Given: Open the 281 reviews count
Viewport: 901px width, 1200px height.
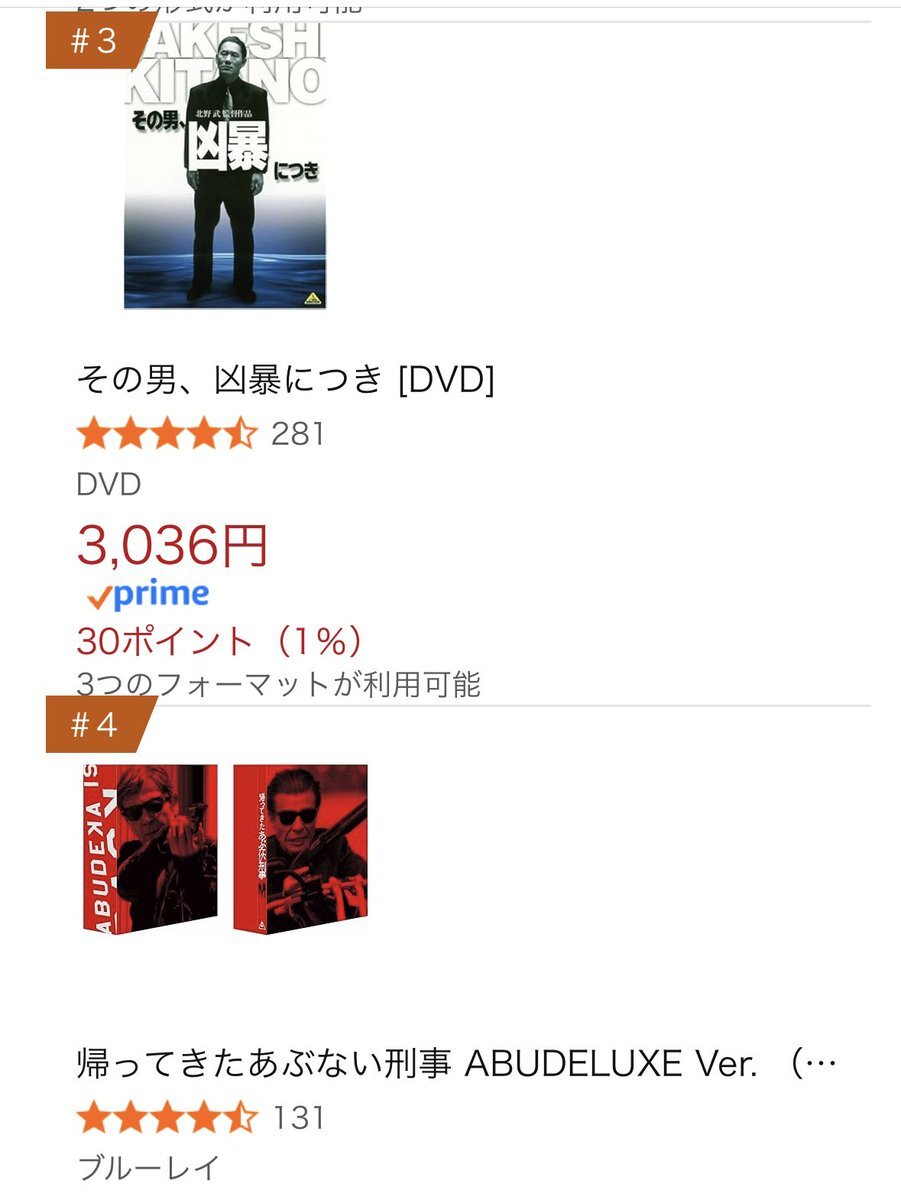Looking at the screenshot, I should point(298,435).
